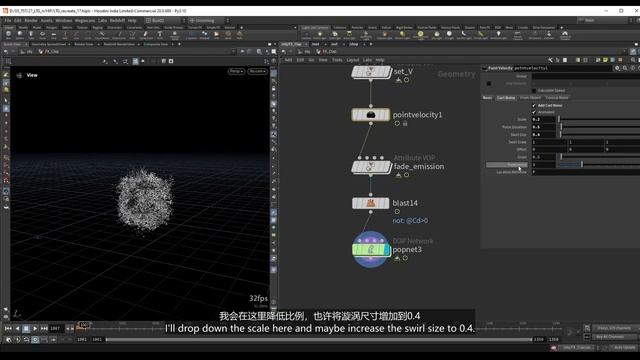Screen dimensions: 640x360
Task: Switch to Composite View tab
Action: [x=156, y=44]
